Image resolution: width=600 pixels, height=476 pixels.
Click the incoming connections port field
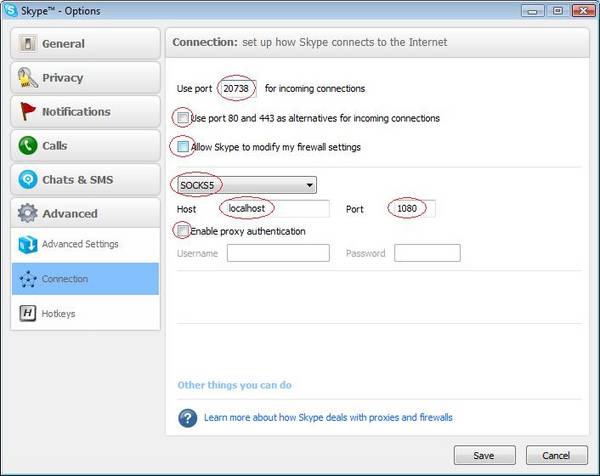pos(238,88)
